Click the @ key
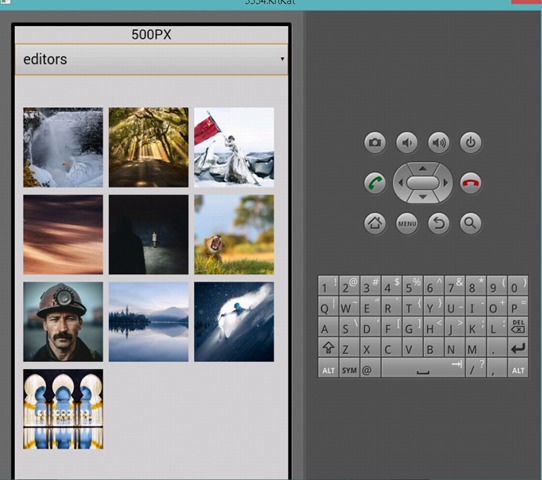Image resolution: width=542 pixels, height=480 pixels. point(370,368)
